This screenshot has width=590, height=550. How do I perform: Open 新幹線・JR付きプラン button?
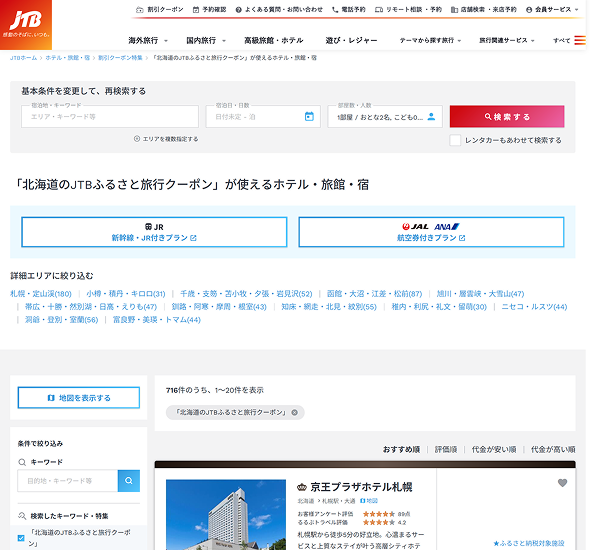[154, 232]
